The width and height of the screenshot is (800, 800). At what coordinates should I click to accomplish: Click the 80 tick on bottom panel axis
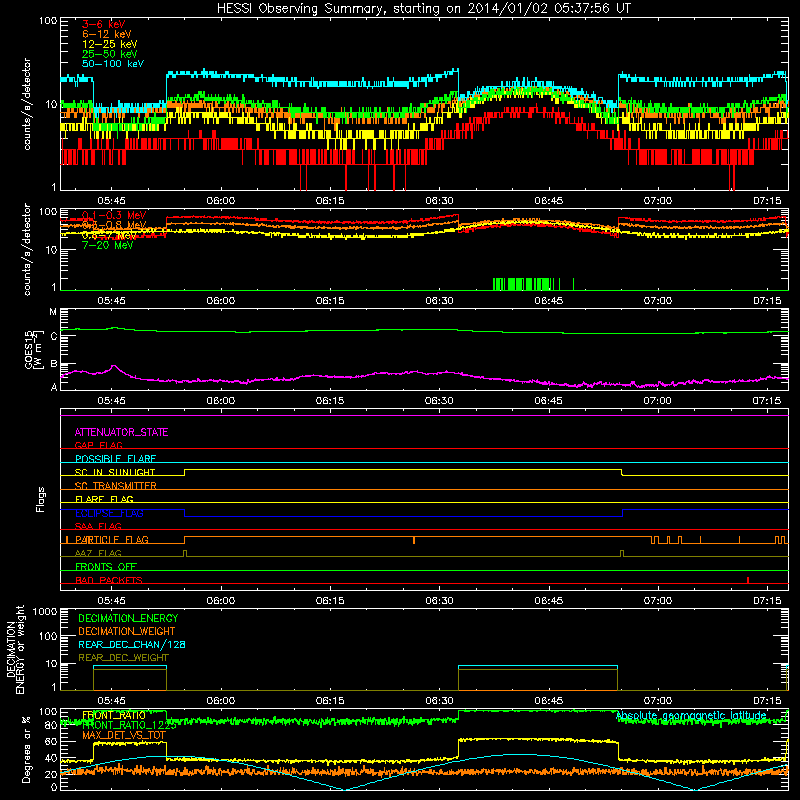tap(51, 725)
